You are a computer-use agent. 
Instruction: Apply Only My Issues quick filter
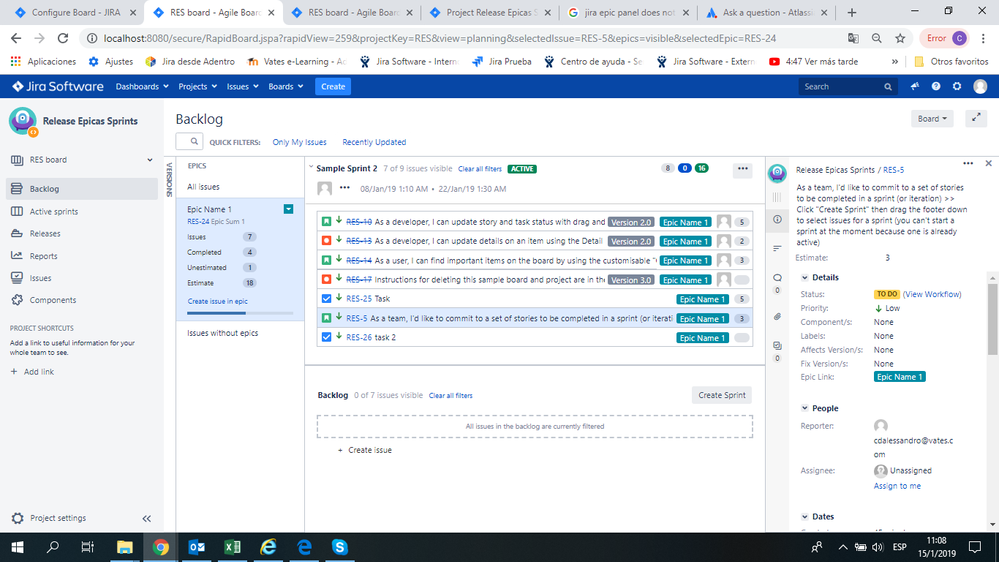coord(299,142)
